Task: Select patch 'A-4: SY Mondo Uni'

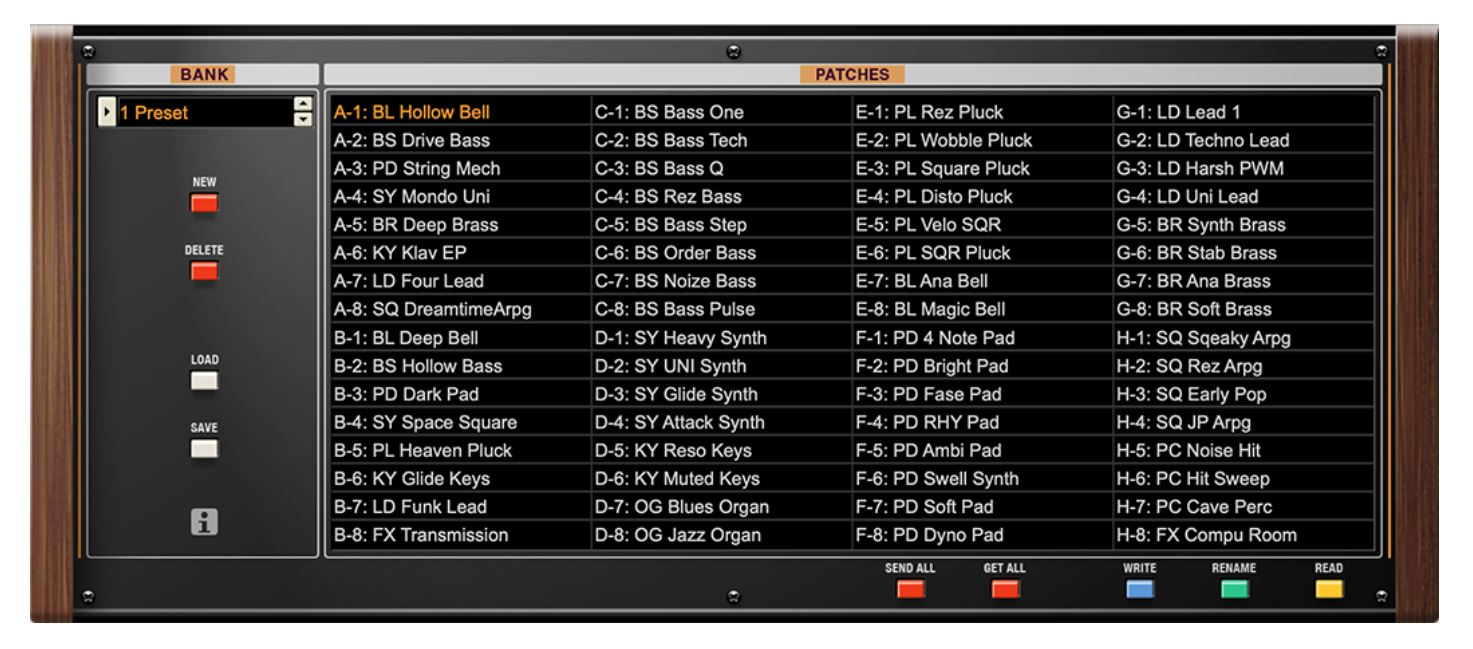Action: click(461, 196)
